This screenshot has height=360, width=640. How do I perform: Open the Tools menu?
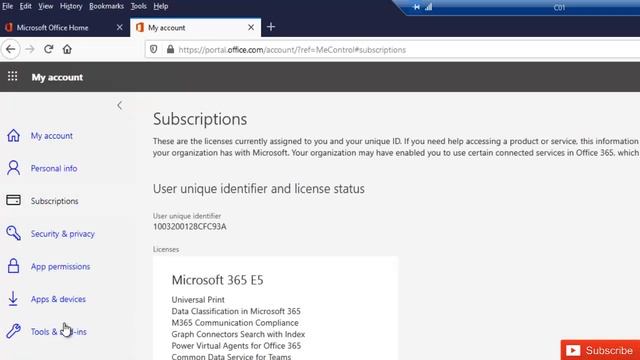click(x=138, y=6)
